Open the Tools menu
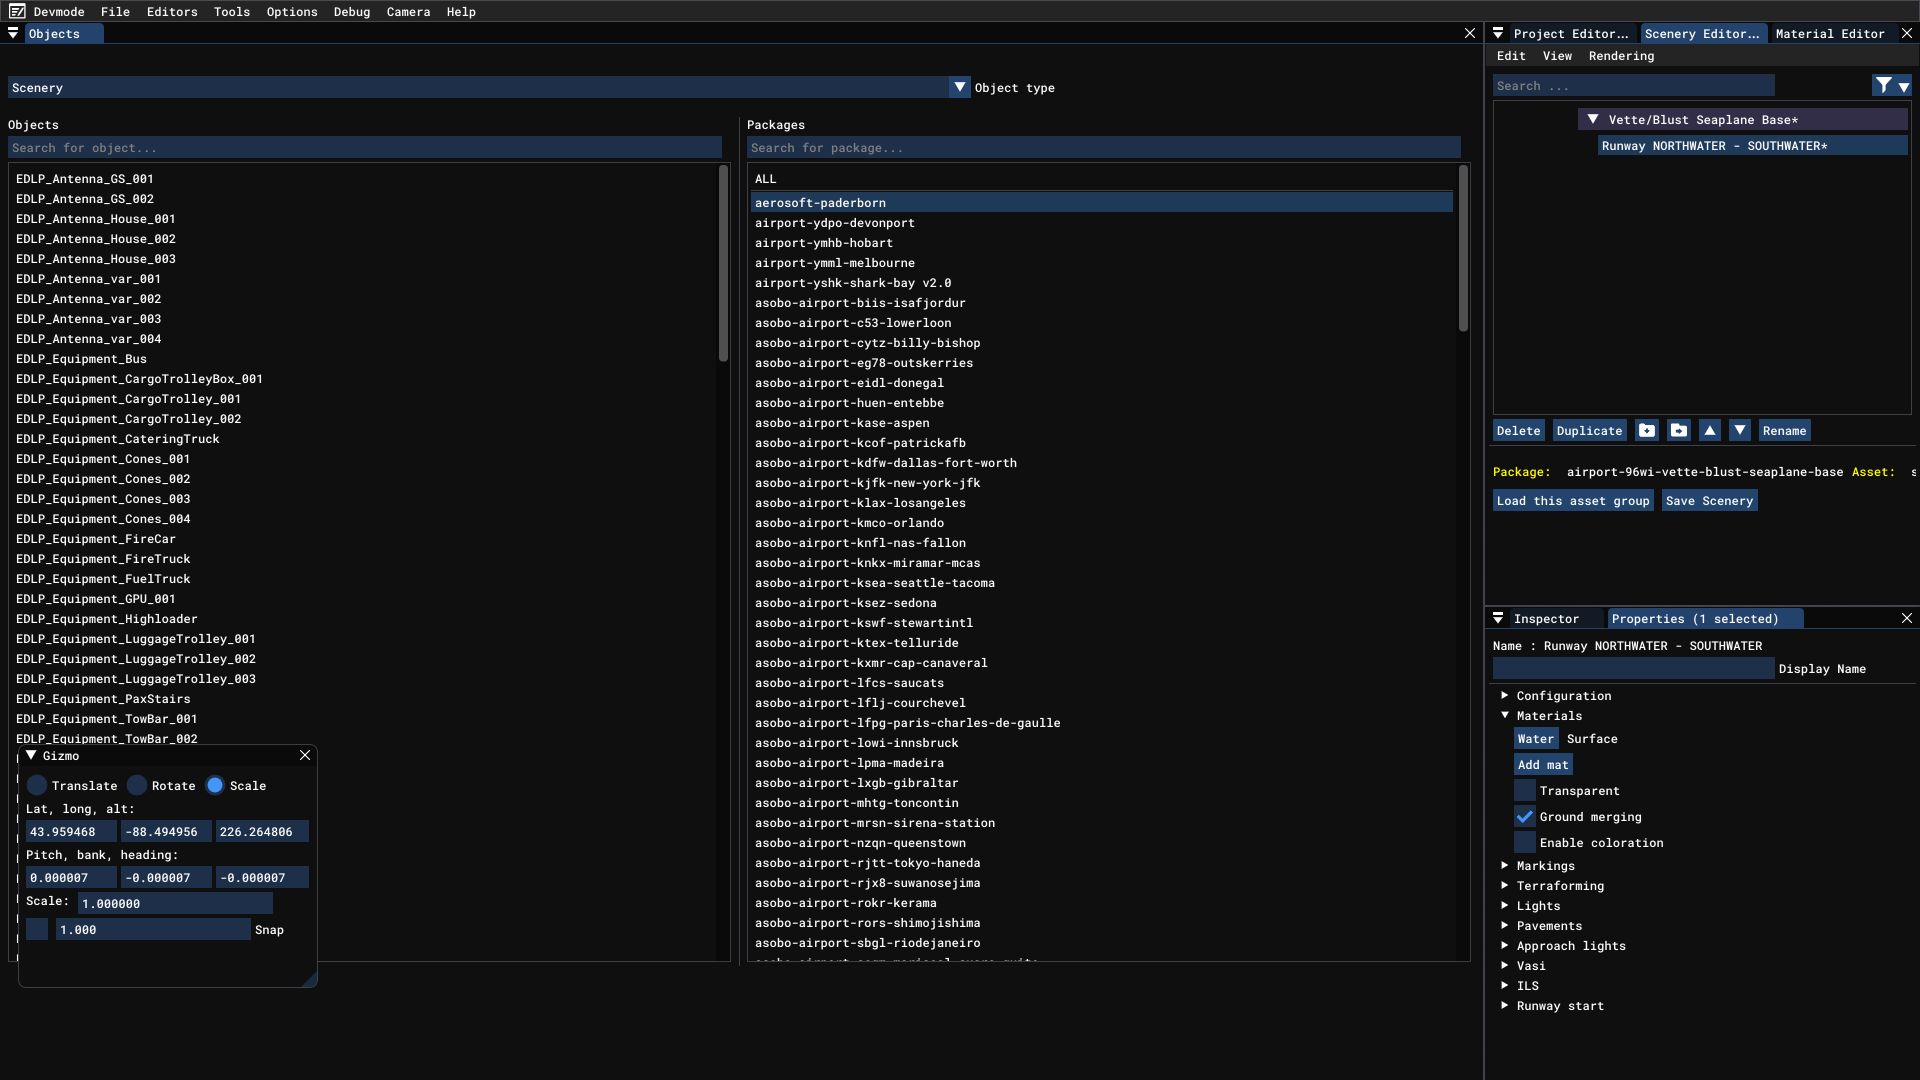 [x=232, y=12]
